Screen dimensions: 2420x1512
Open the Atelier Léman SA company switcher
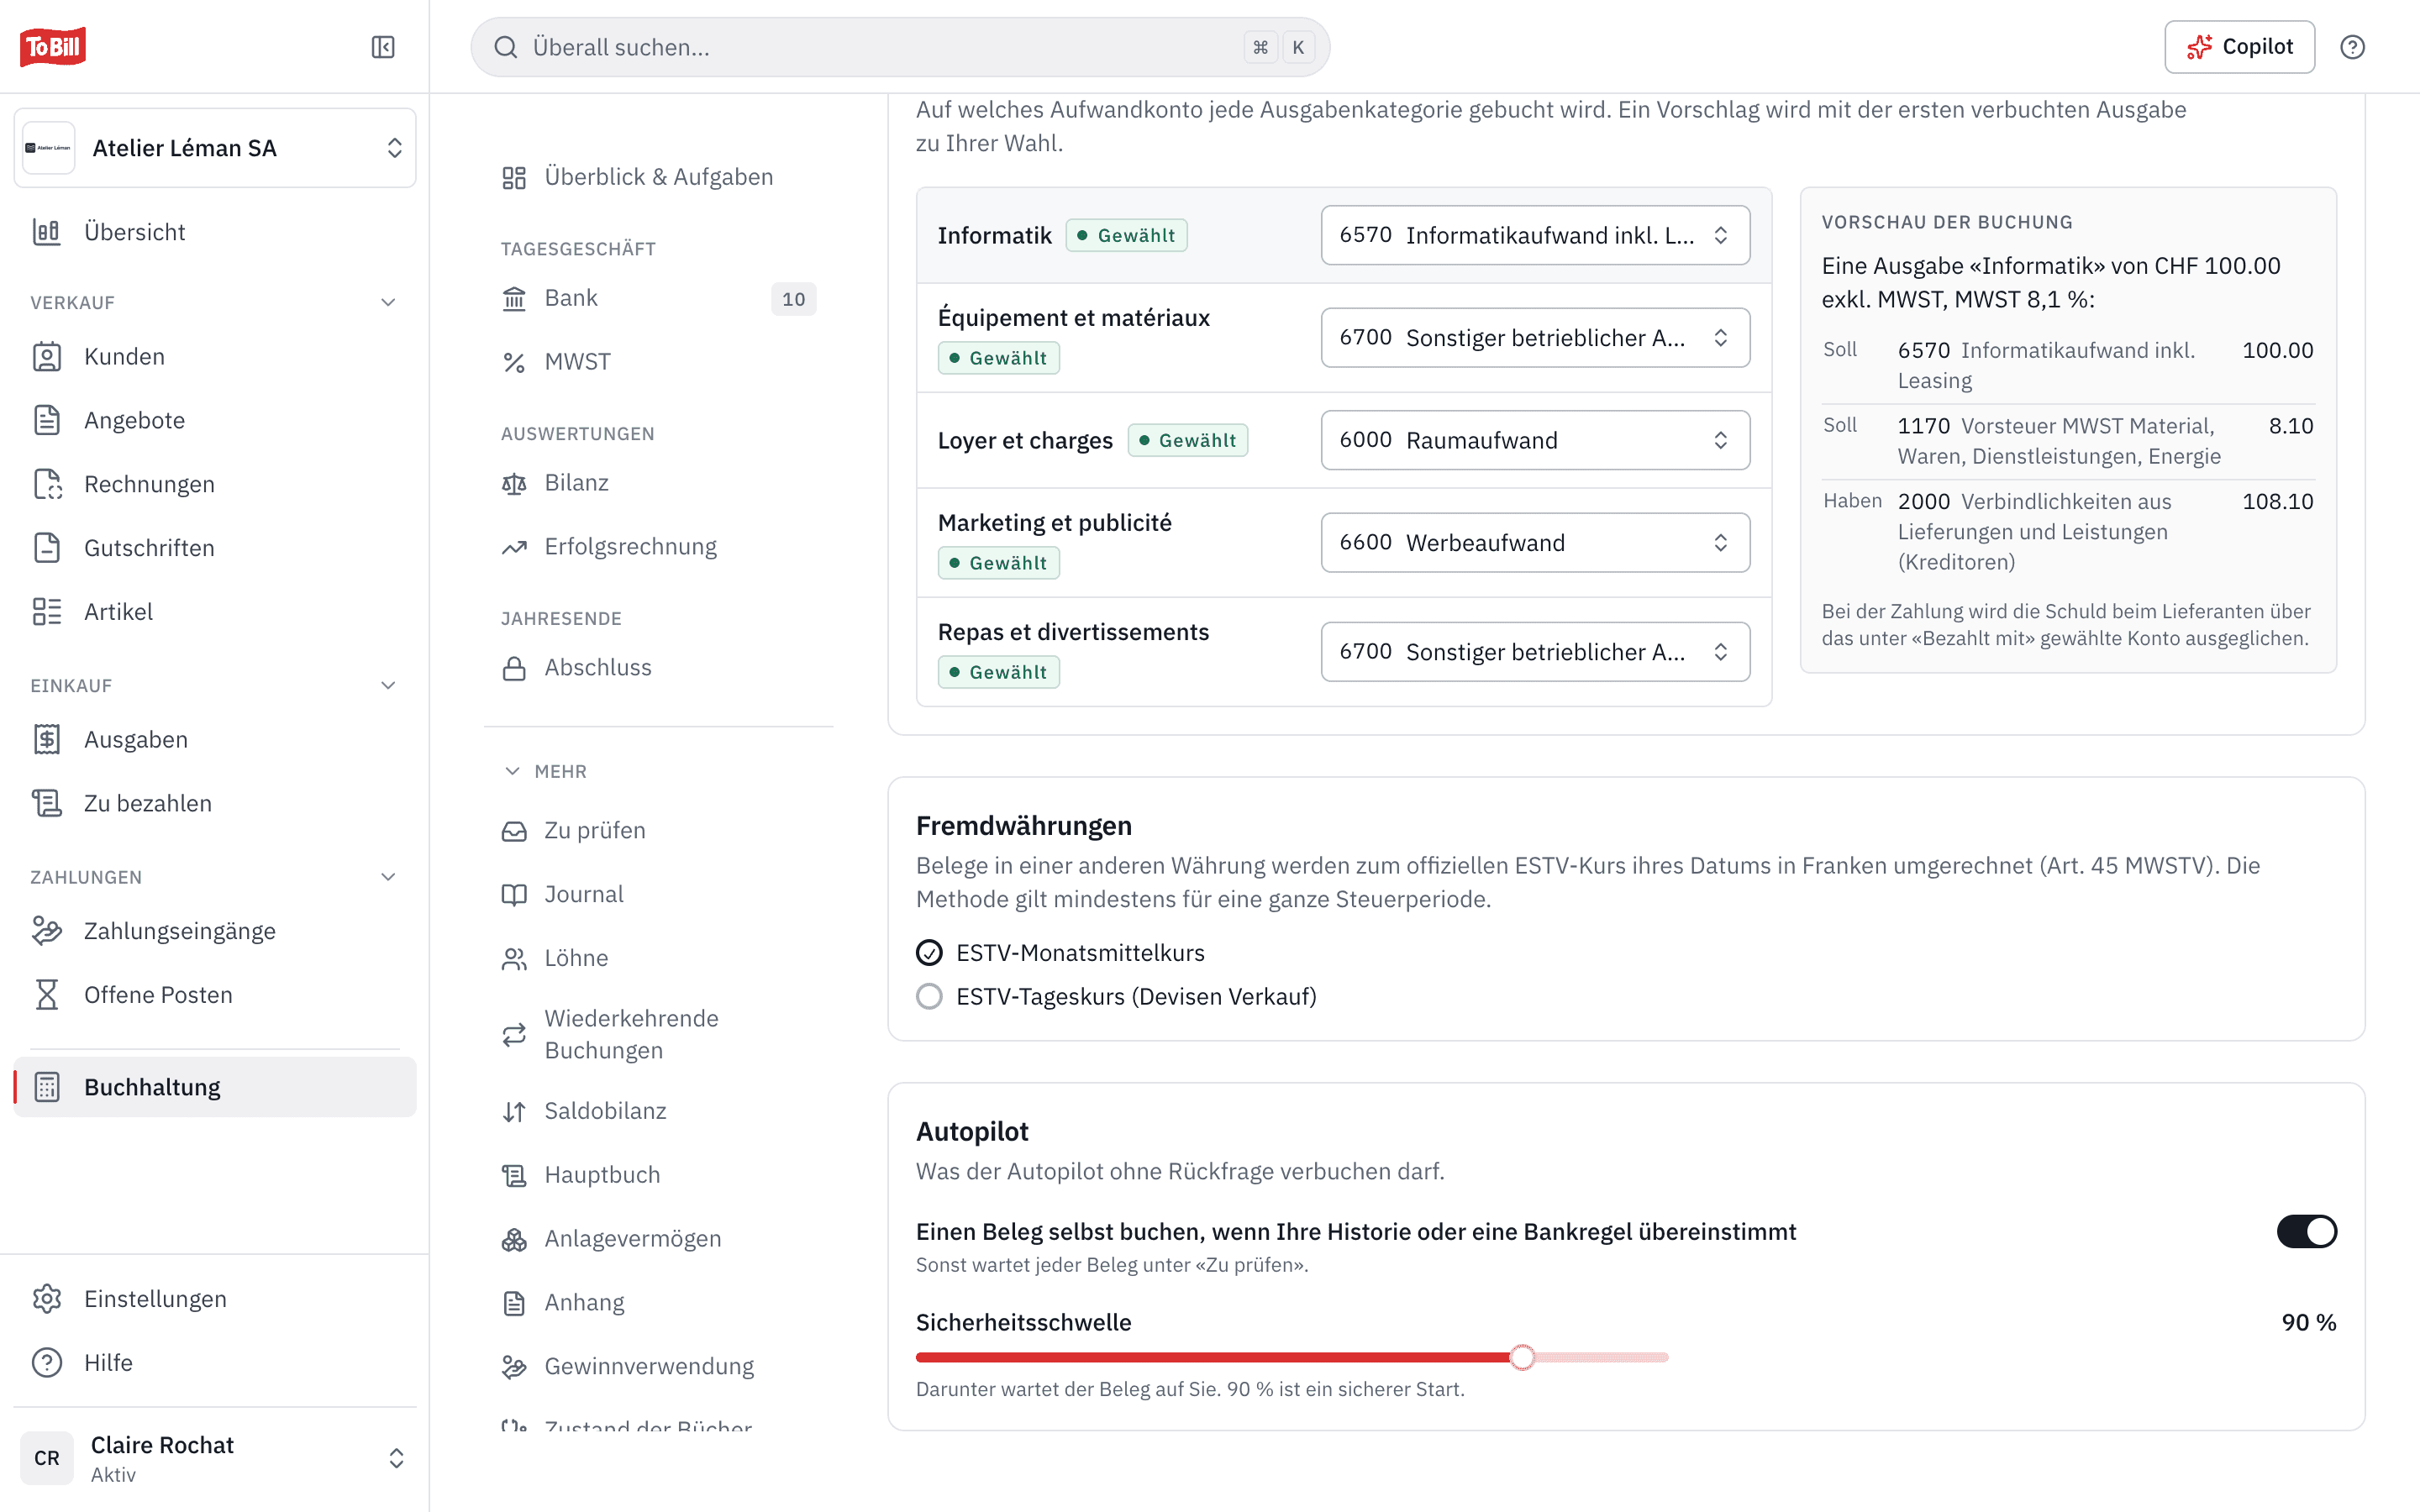215,148
